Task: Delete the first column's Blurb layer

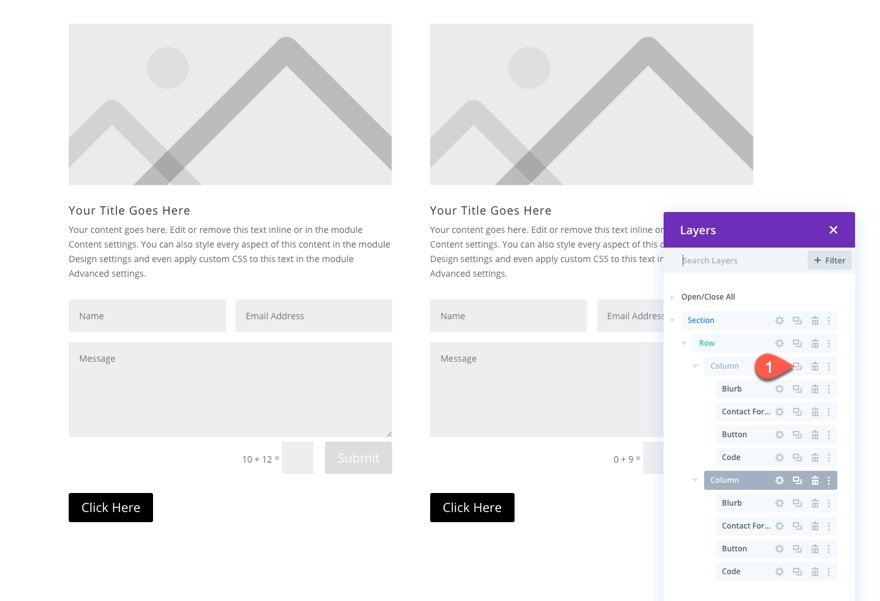Action: click(815, 389)
